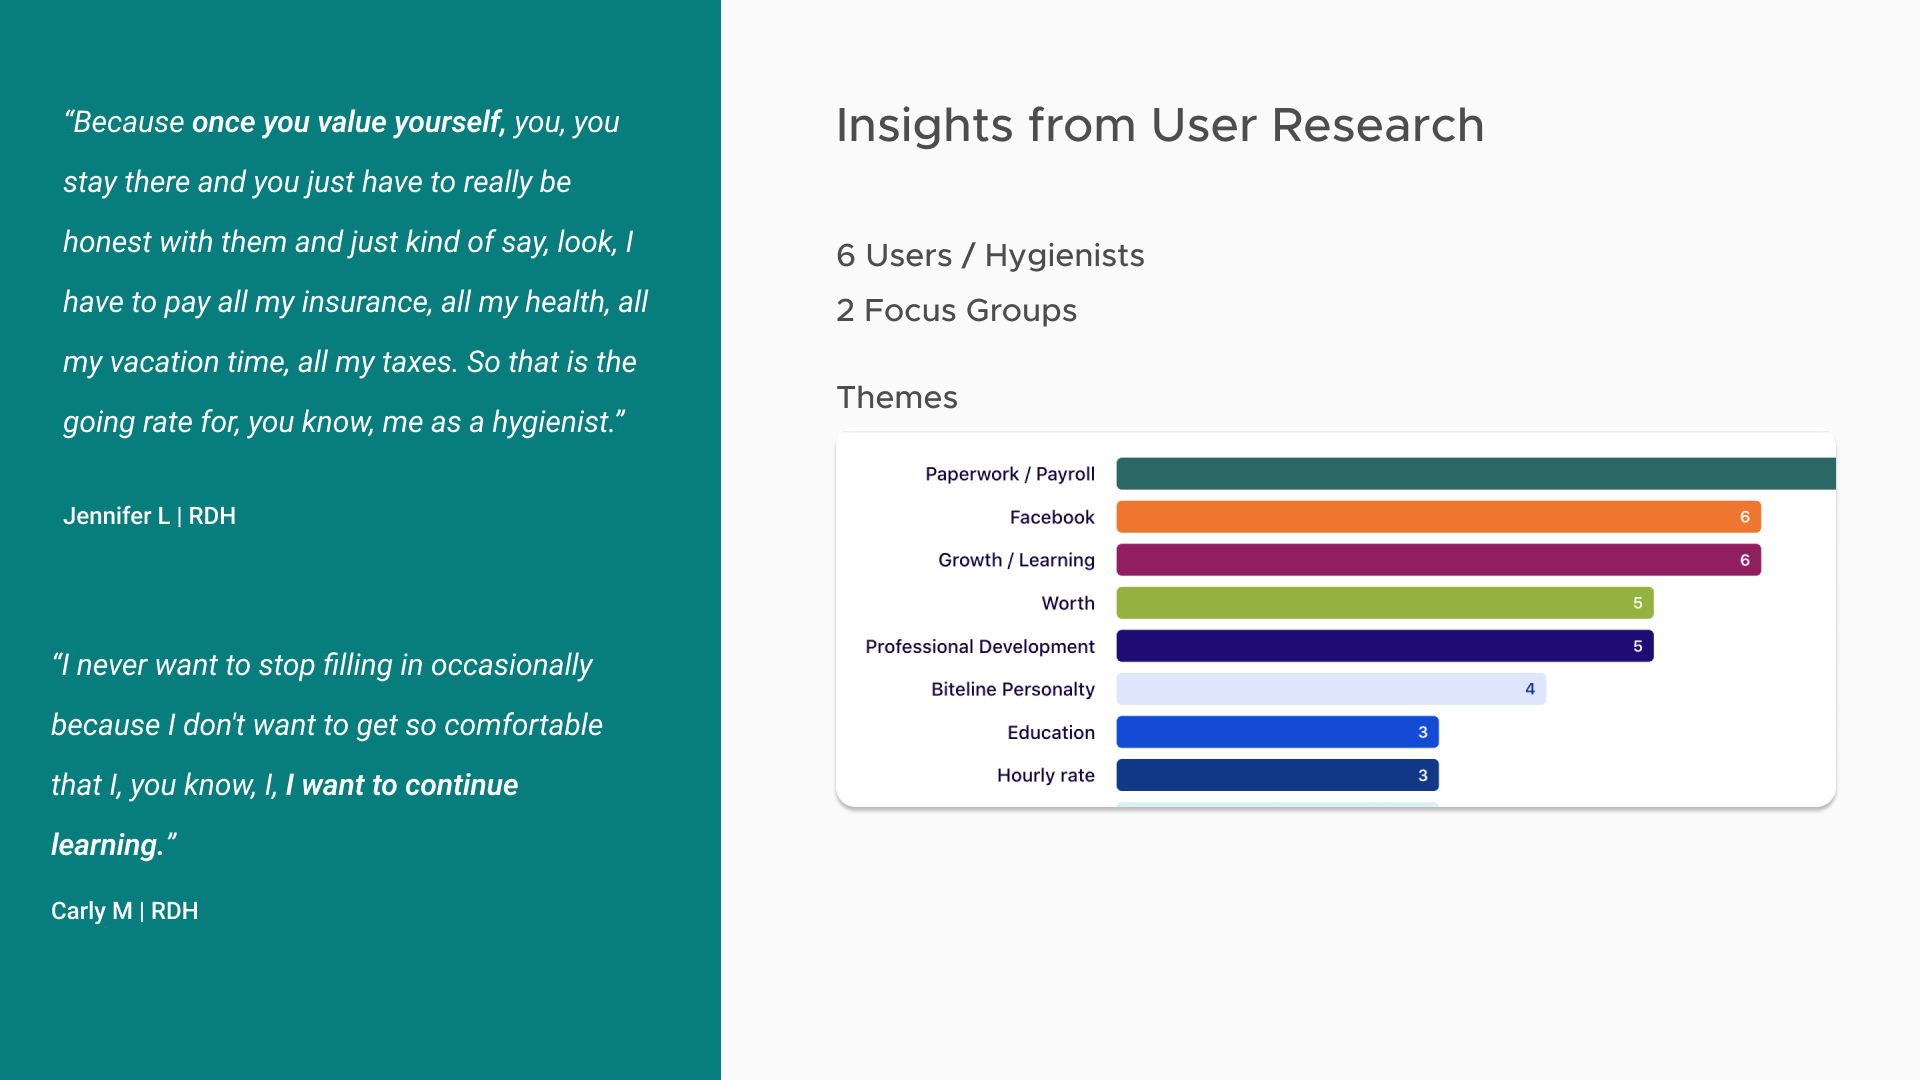Click the 'Biteline Personalty' chart label
The width and height of the screenshot is (1920, 1080).
1013,689
